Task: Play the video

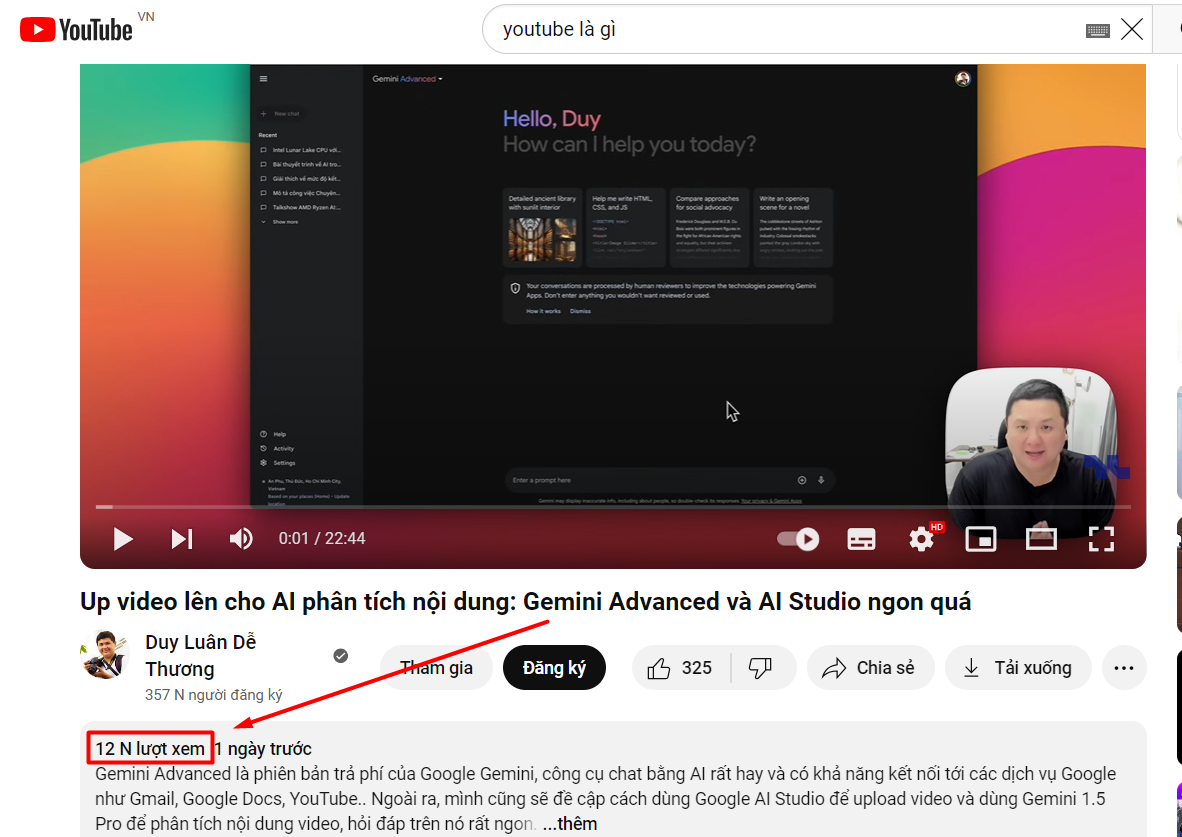Action: 123,538
